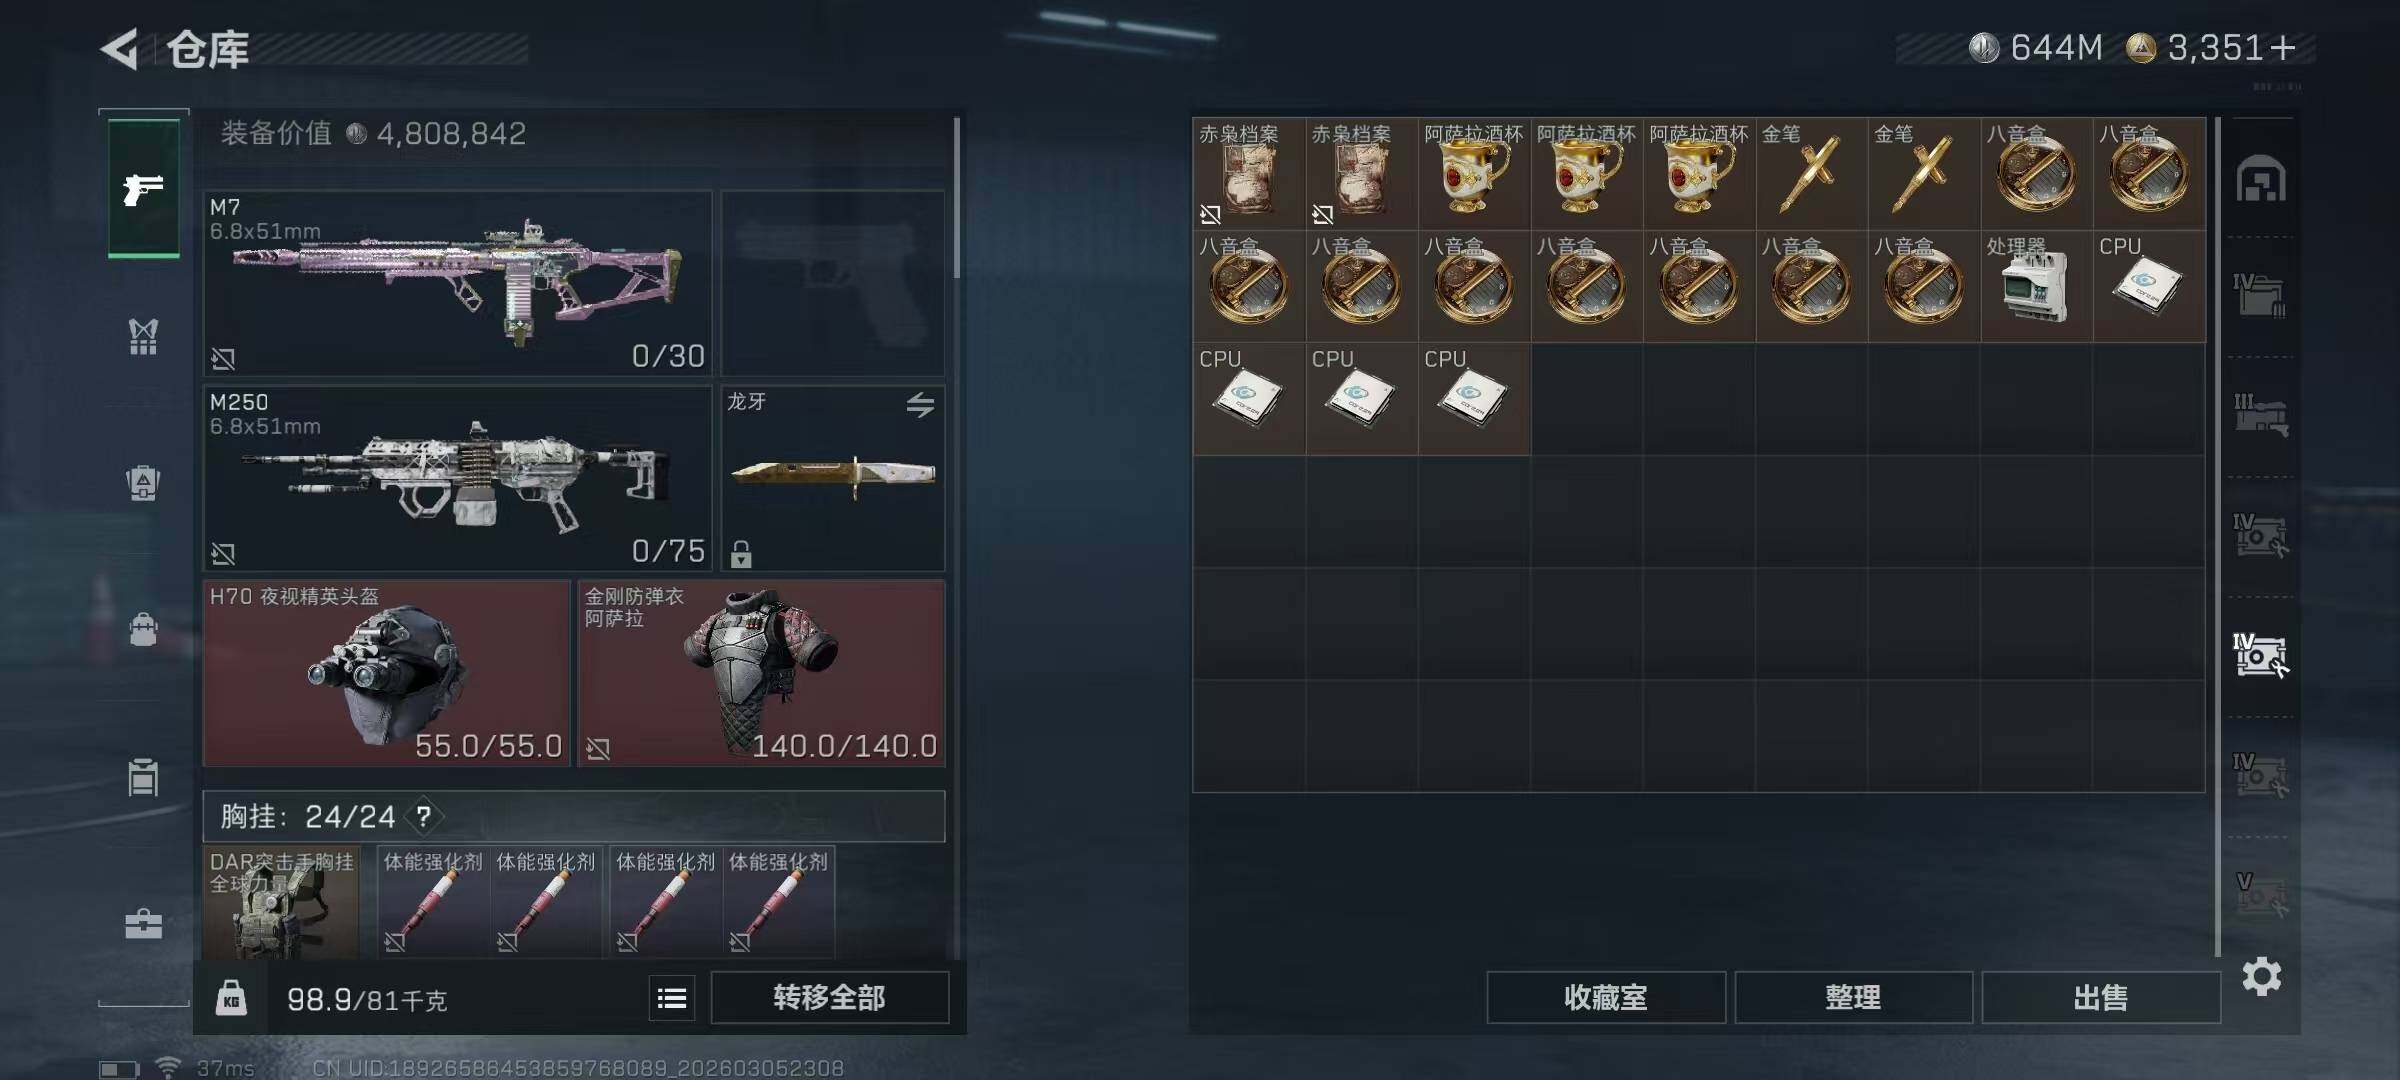Select the M7 rifle weapon slot
Viewport: 2400px width, 1080px height.
pyautogui.click(x=457, y=283)
